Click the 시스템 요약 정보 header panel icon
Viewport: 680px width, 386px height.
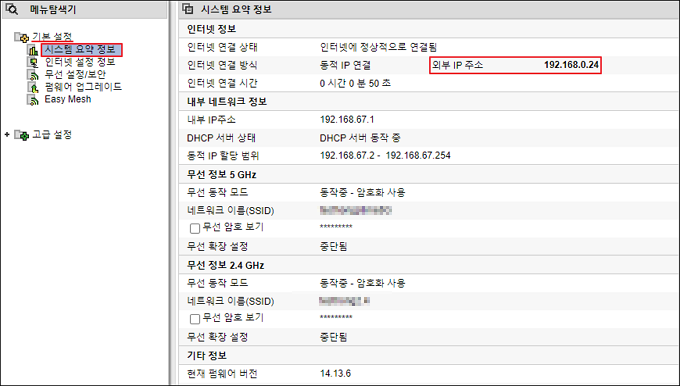[x=188, y=9]
